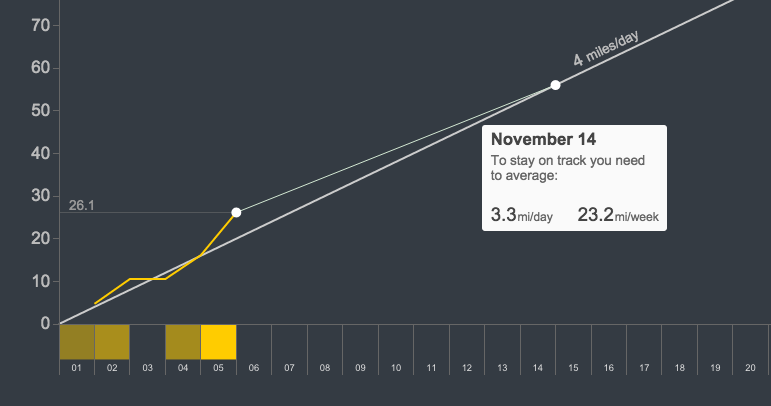Click the 26.1 value label
The height and width of the screenshot is (406, 771).
(82, 205)
